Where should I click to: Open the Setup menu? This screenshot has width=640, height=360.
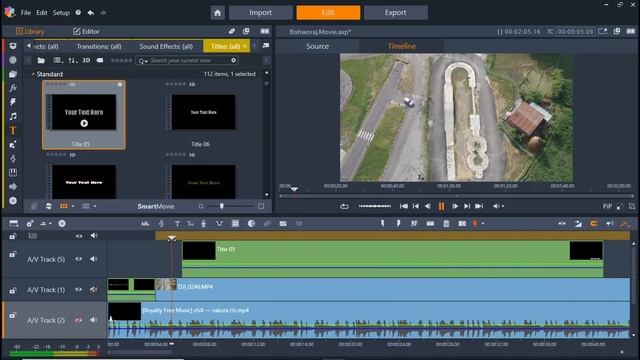[x=61, y=13]
